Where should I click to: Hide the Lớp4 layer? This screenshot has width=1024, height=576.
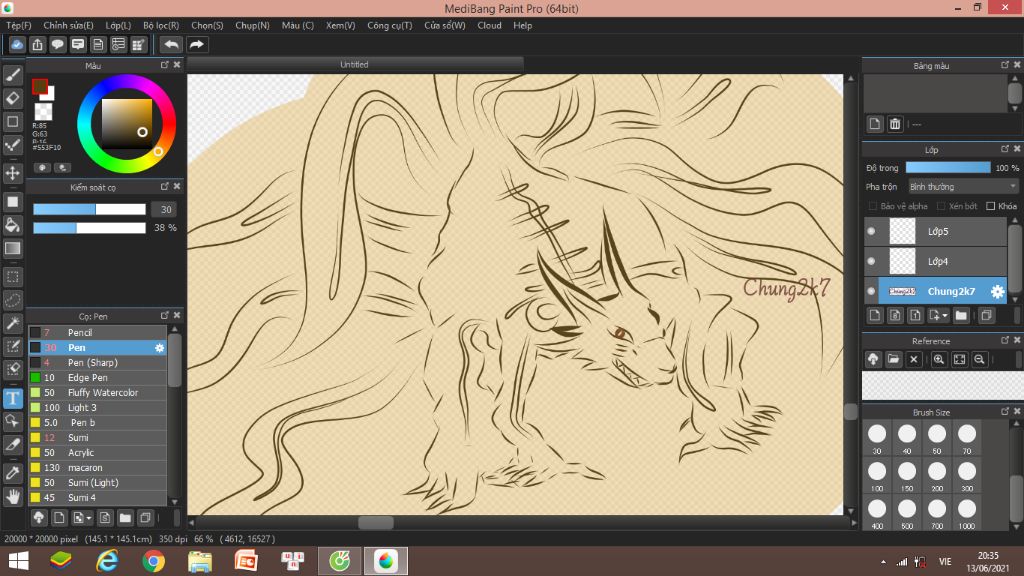coord(871,261)
